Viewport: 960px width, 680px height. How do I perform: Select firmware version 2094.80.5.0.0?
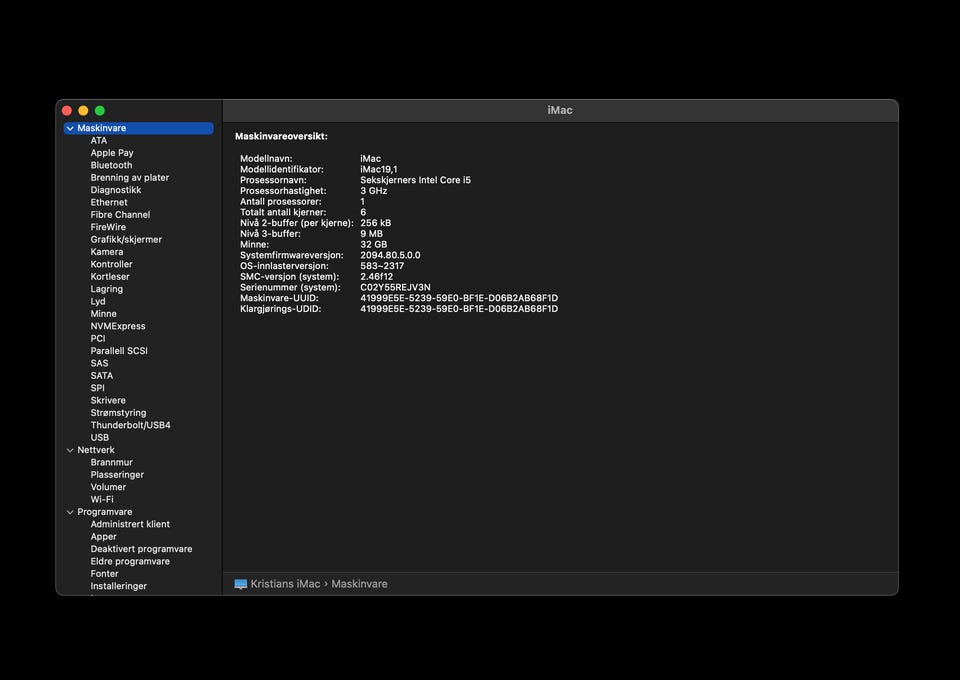pyautogui.click(x=390, y=255)
